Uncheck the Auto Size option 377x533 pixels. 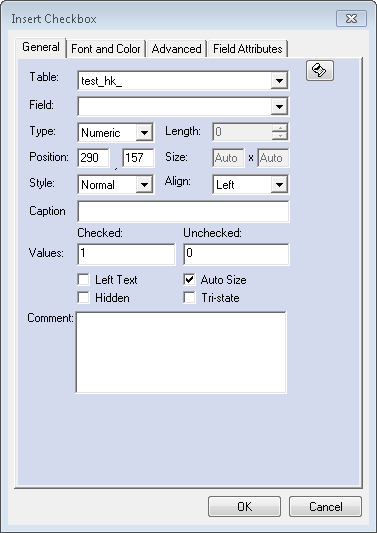(x=189, y=280)
